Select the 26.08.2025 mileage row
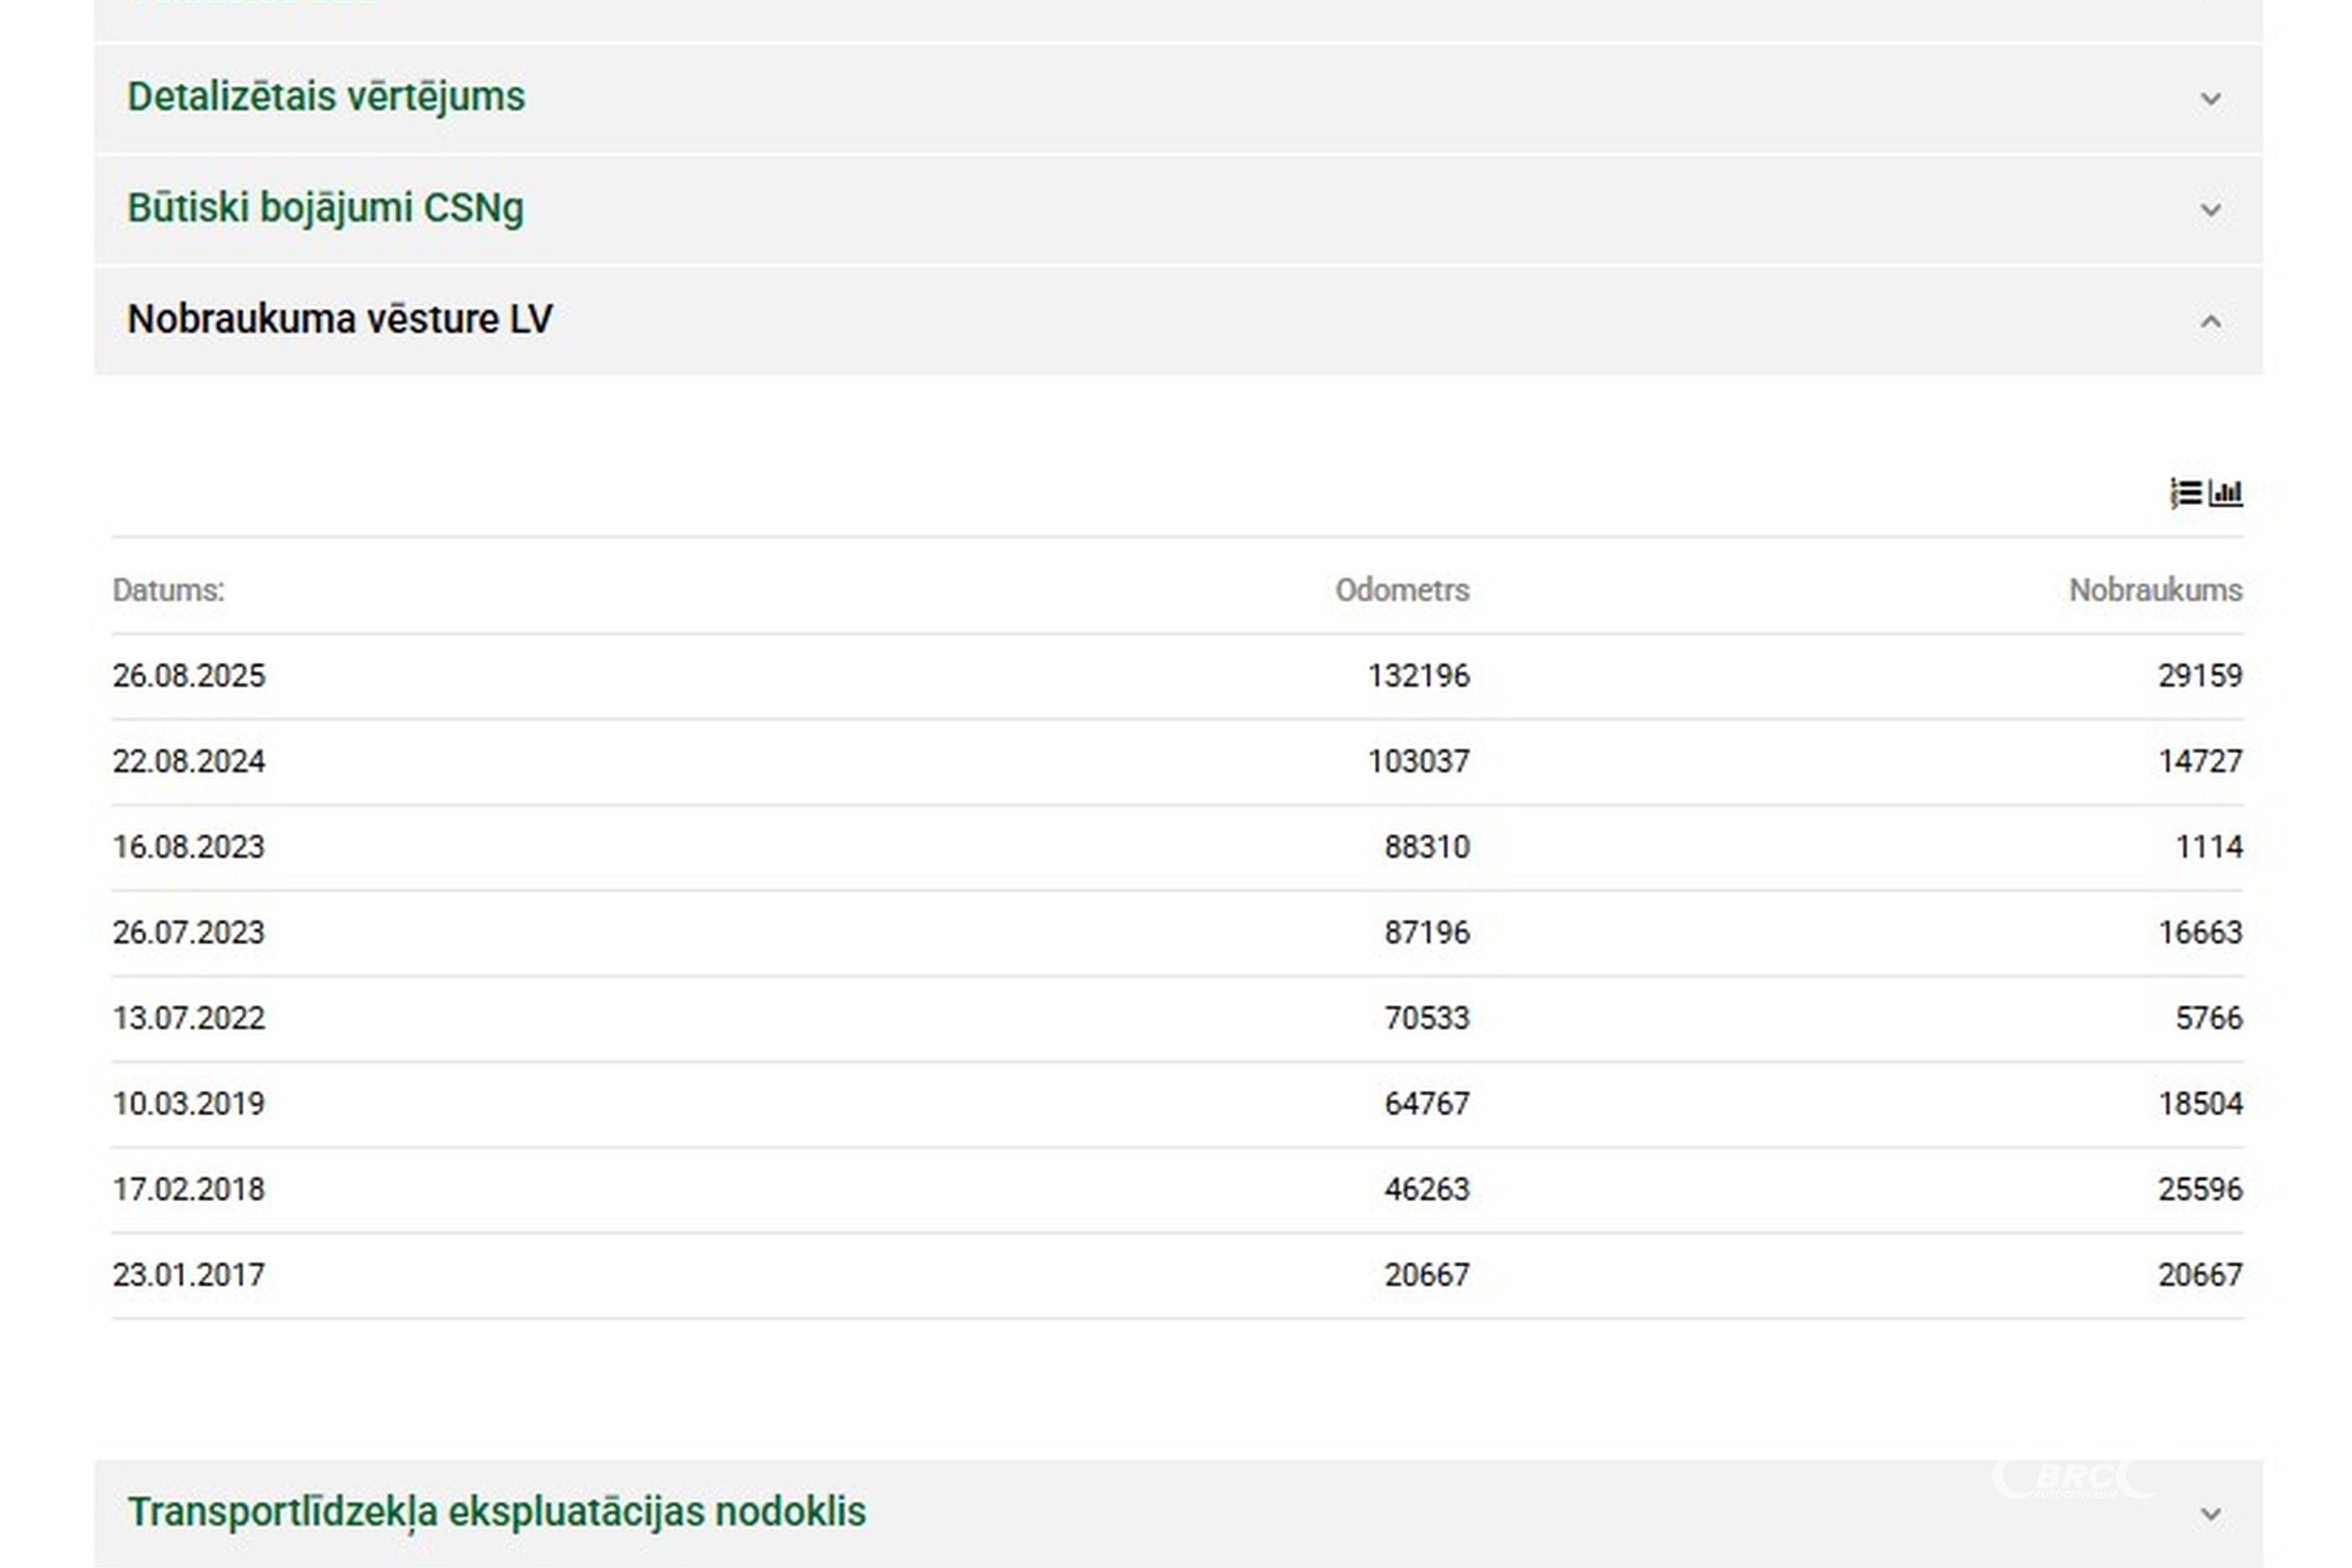2352x1568 pixels. (1177, 676)
